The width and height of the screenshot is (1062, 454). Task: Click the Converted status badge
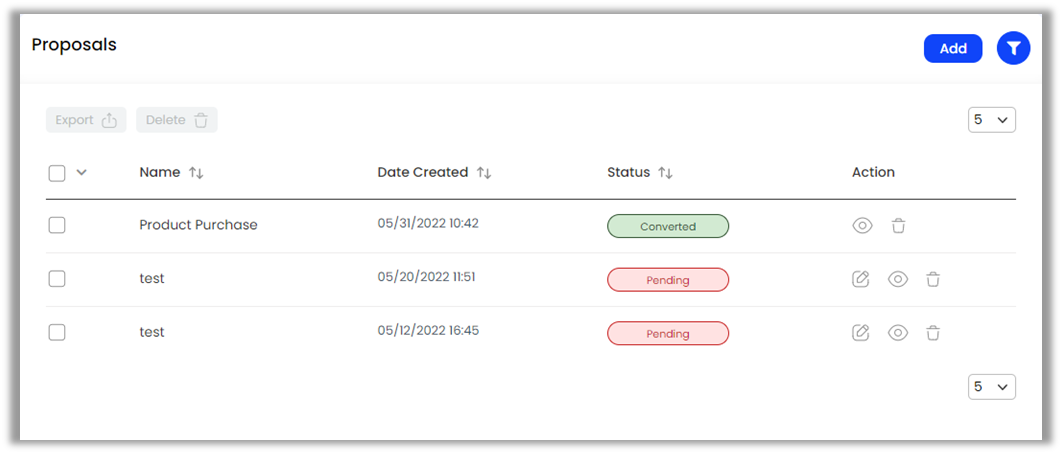[x=668, y=226]
